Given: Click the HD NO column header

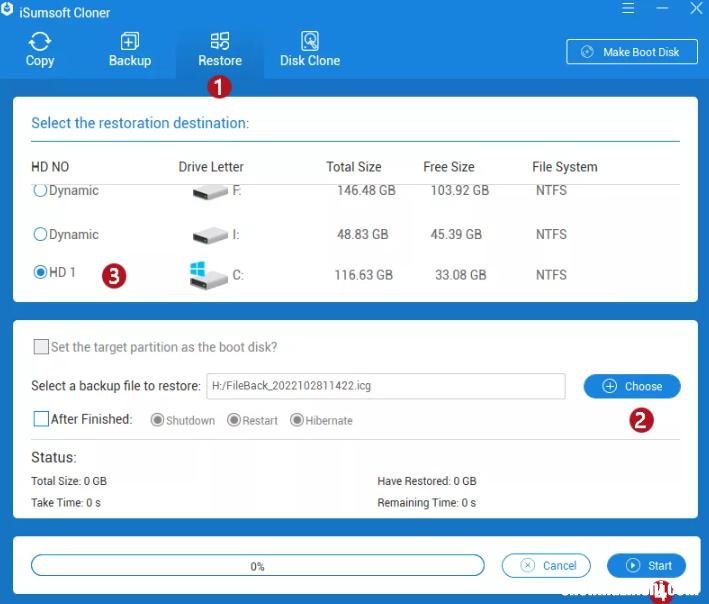Looking at the screenshot, I should [50, 167].
